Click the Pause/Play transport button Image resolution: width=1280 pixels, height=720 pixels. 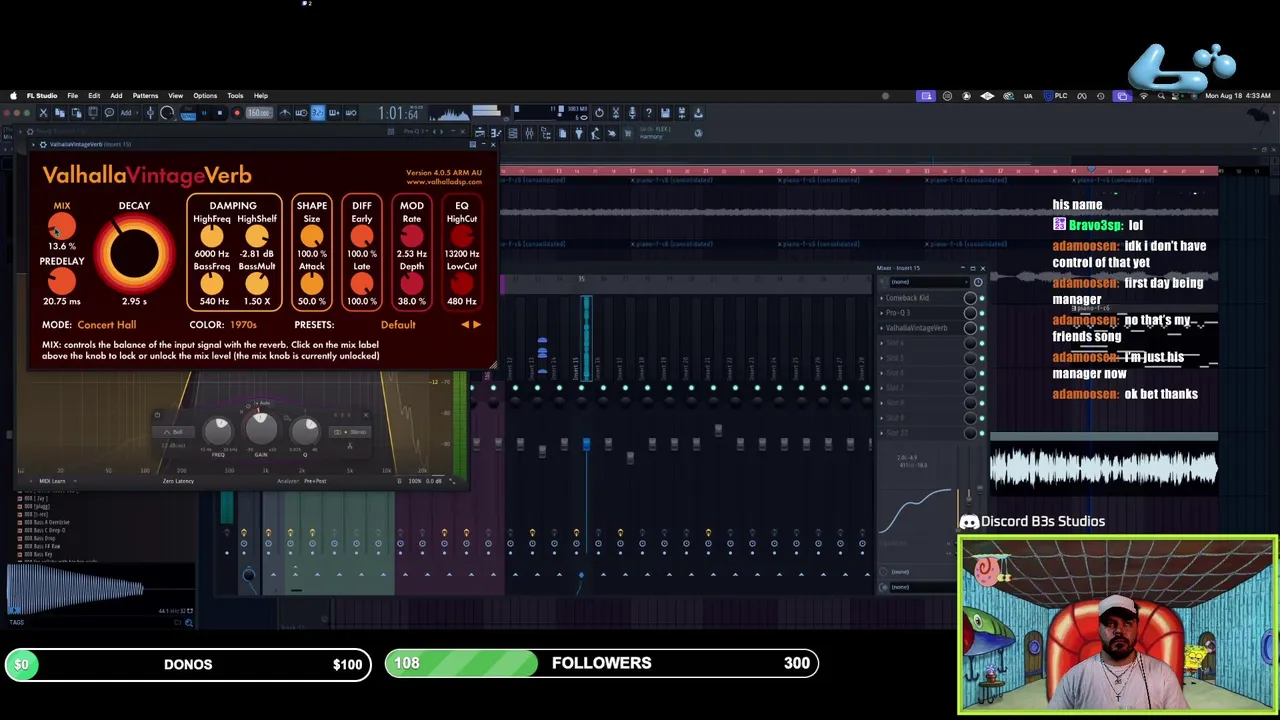[x=204, y=113]
